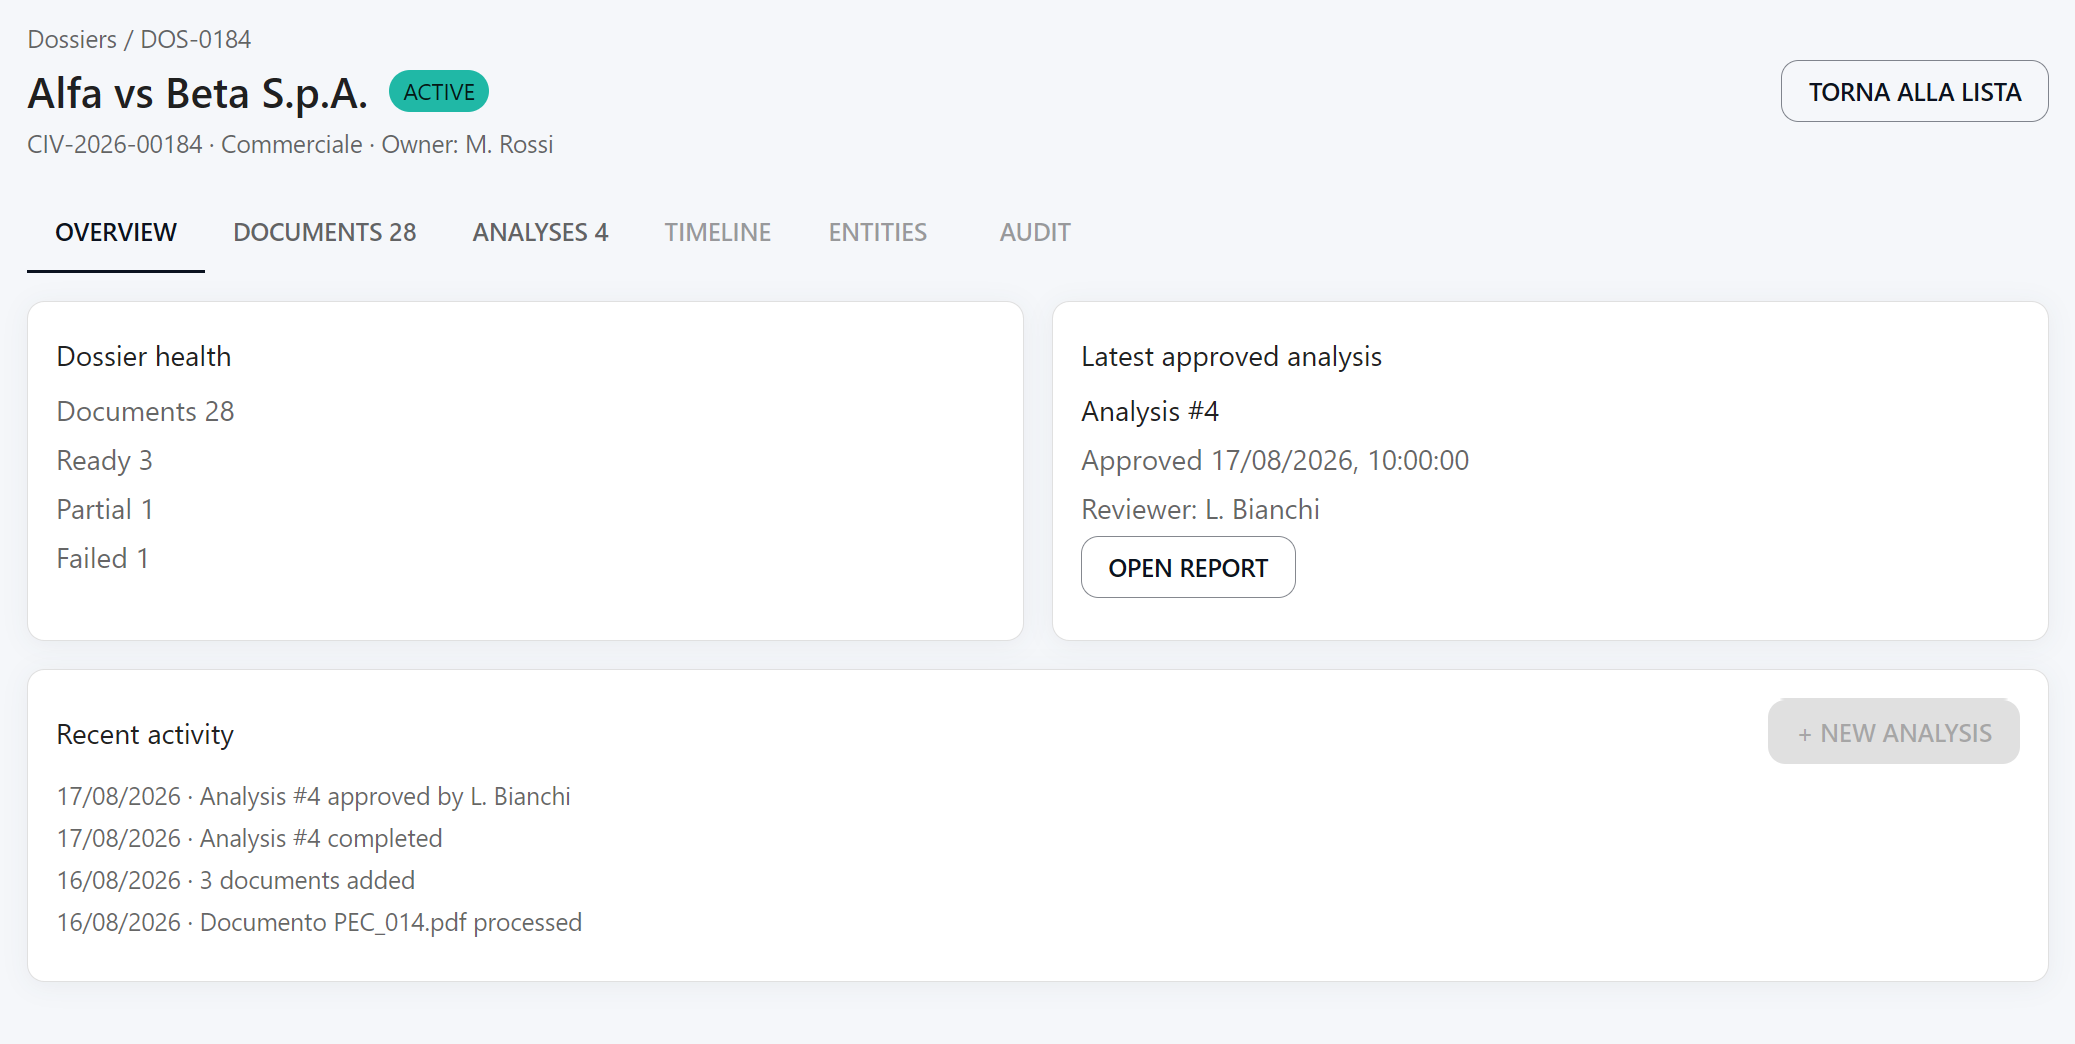
Task: Start a new analysis
Action: [x=1893, y=732]
